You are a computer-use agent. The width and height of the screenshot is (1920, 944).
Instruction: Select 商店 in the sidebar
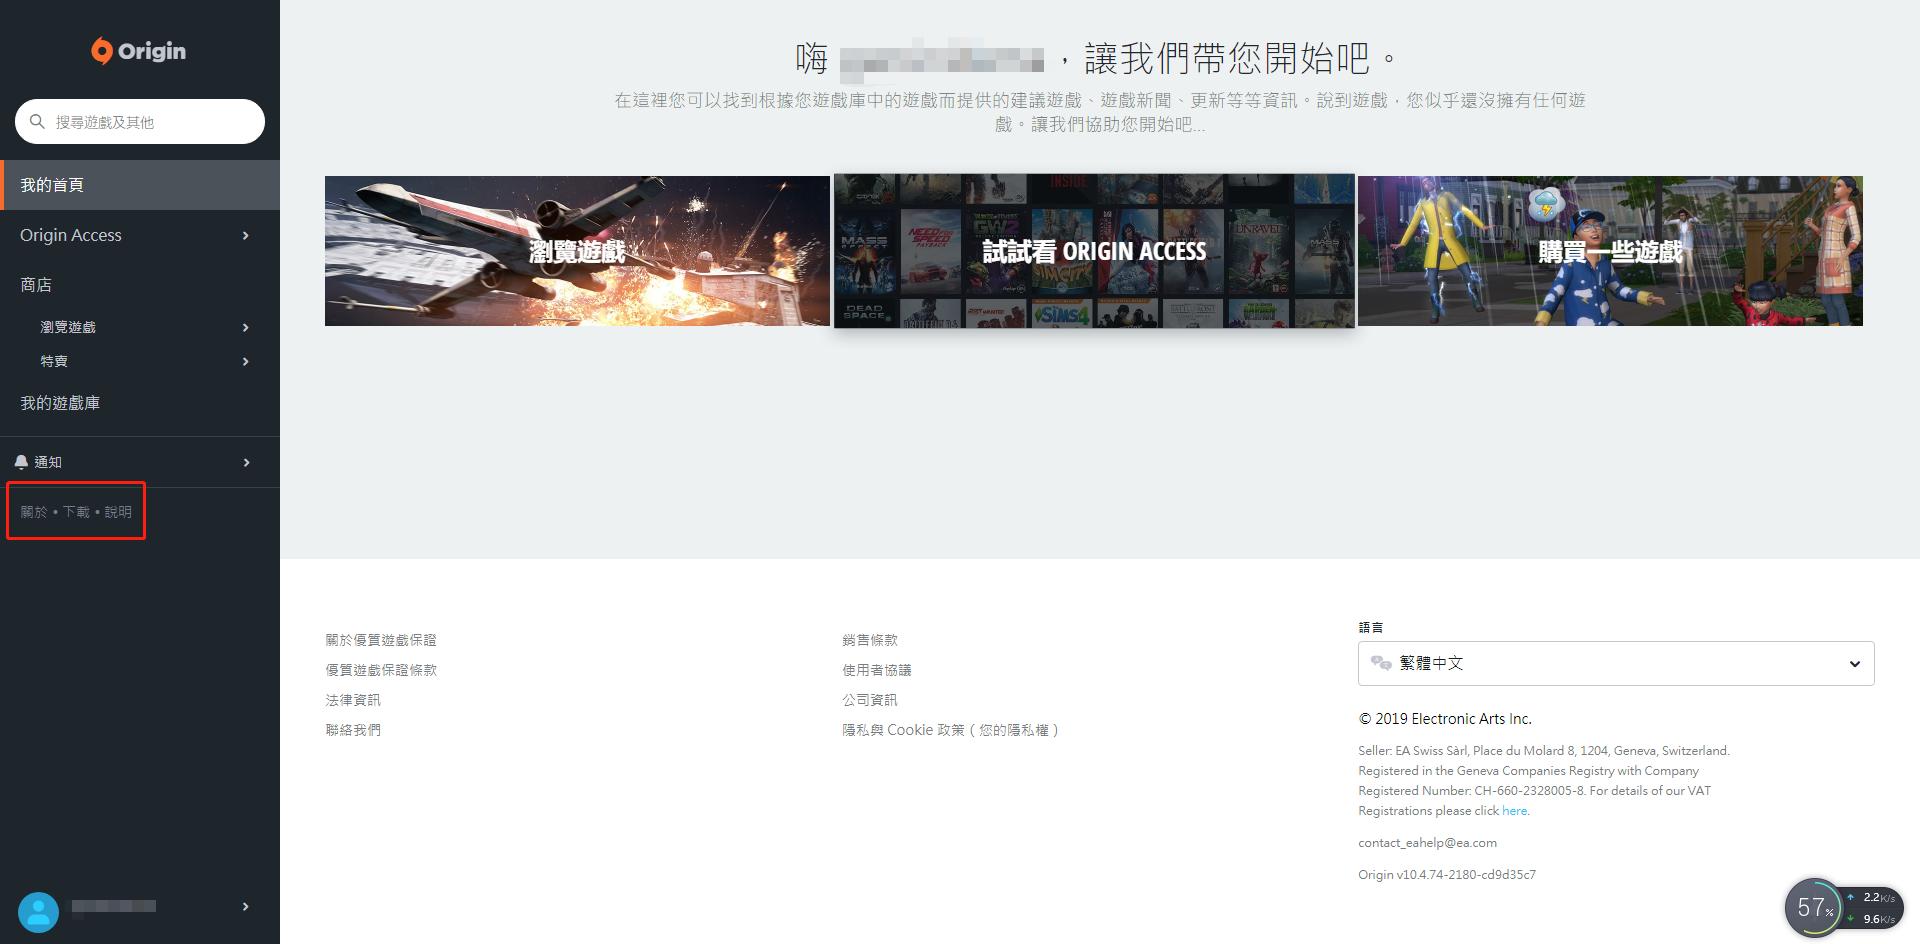[x=36, y=285]
